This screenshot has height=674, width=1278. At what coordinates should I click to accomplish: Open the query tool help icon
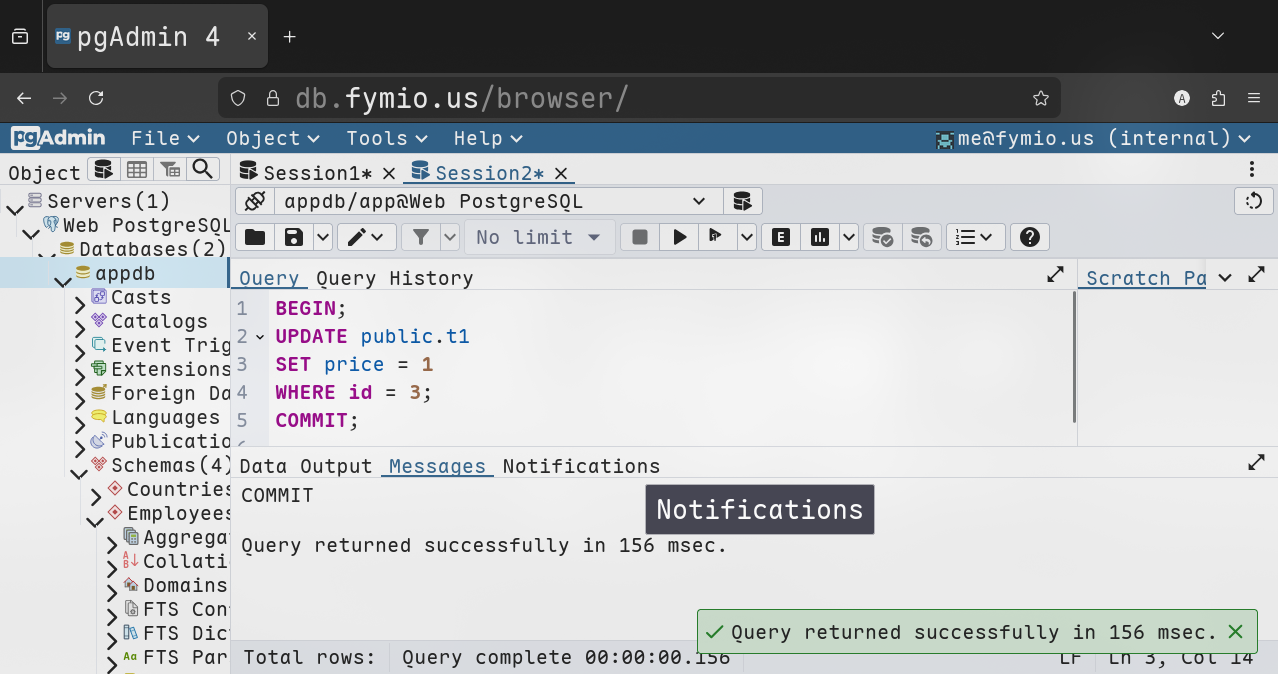click(x=1029, y=237)
